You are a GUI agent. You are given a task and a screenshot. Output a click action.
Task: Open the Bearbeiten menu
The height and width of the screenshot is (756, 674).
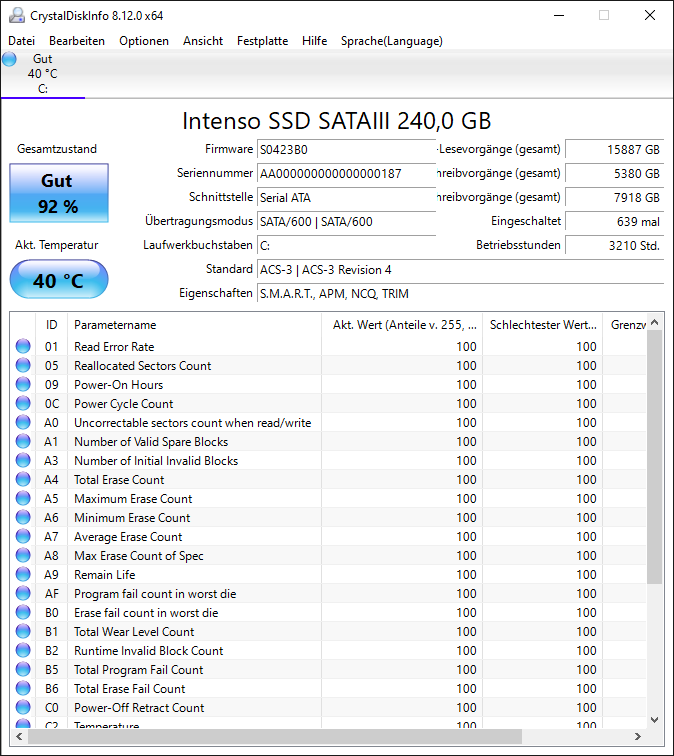tap(77, 41)
